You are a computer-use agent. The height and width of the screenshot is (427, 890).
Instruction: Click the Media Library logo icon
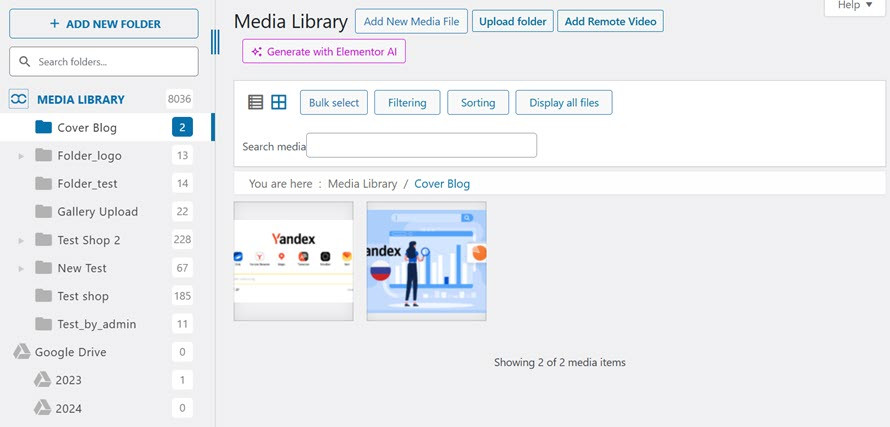click(x=19, y=99)
